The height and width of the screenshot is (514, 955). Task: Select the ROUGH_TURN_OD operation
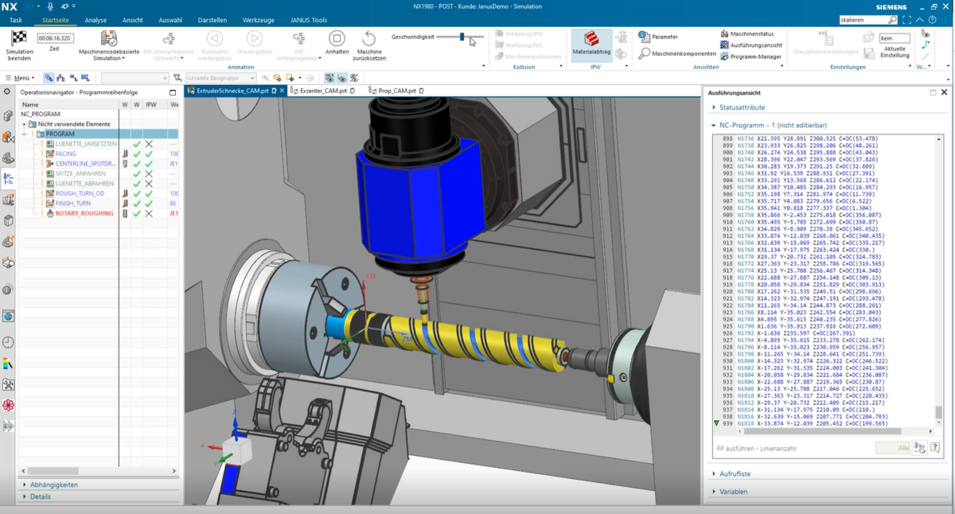[x=79, y=193]
